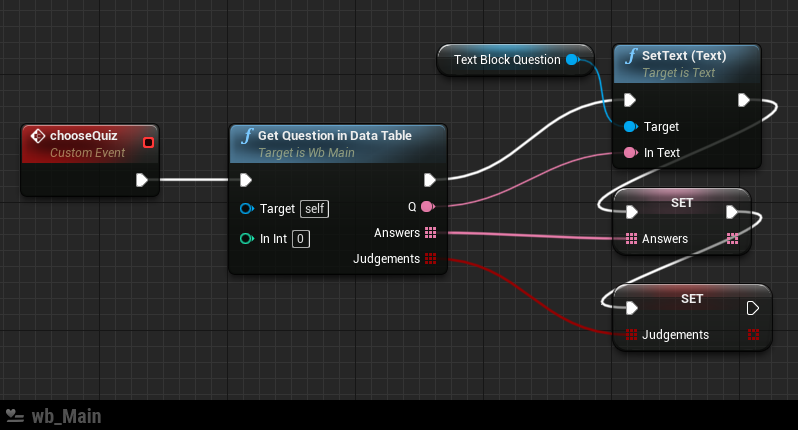Click the blue Target pin on SetText
The image size is (798, 430).
[631, 126]
